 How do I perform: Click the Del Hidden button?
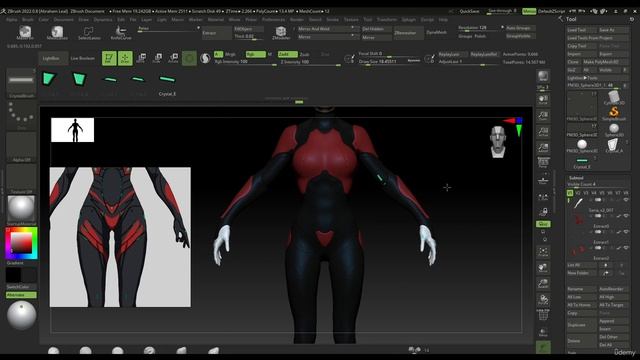coord(376,29)
